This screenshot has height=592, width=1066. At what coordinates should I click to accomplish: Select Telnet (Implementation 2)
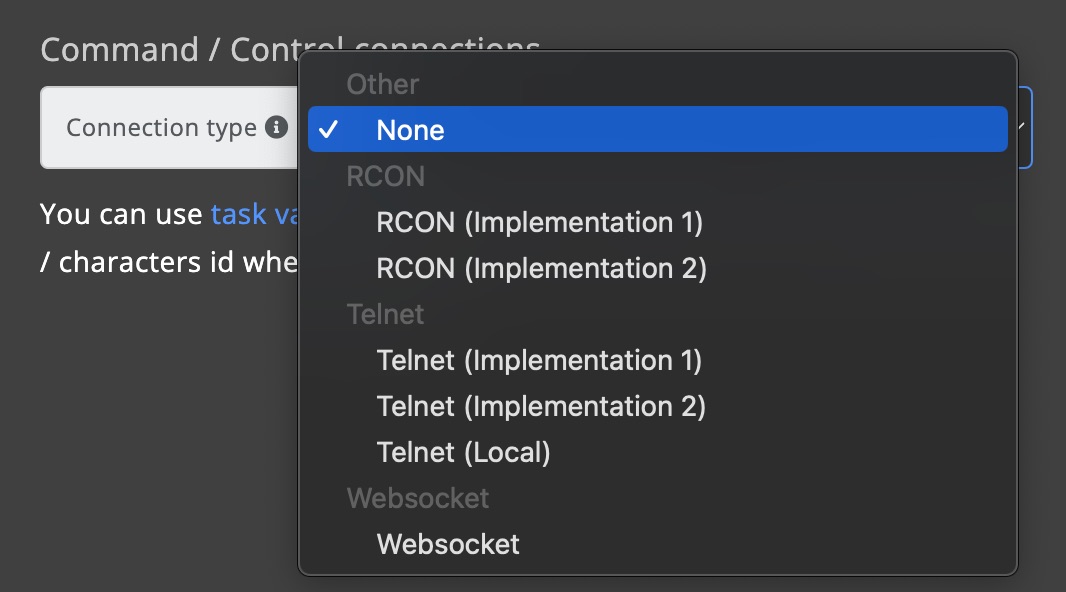point(541,406)
